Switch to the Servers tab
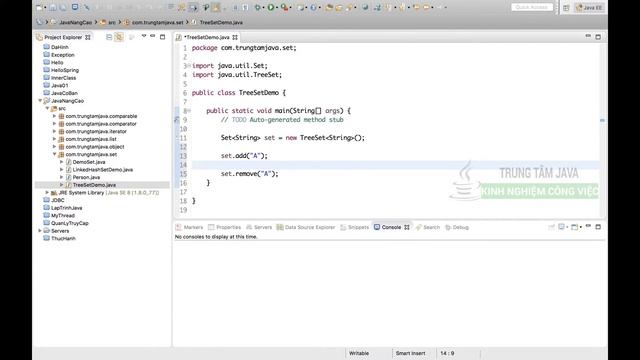The height and width of the screenshot is (360, 640). (x=259, y=227)
